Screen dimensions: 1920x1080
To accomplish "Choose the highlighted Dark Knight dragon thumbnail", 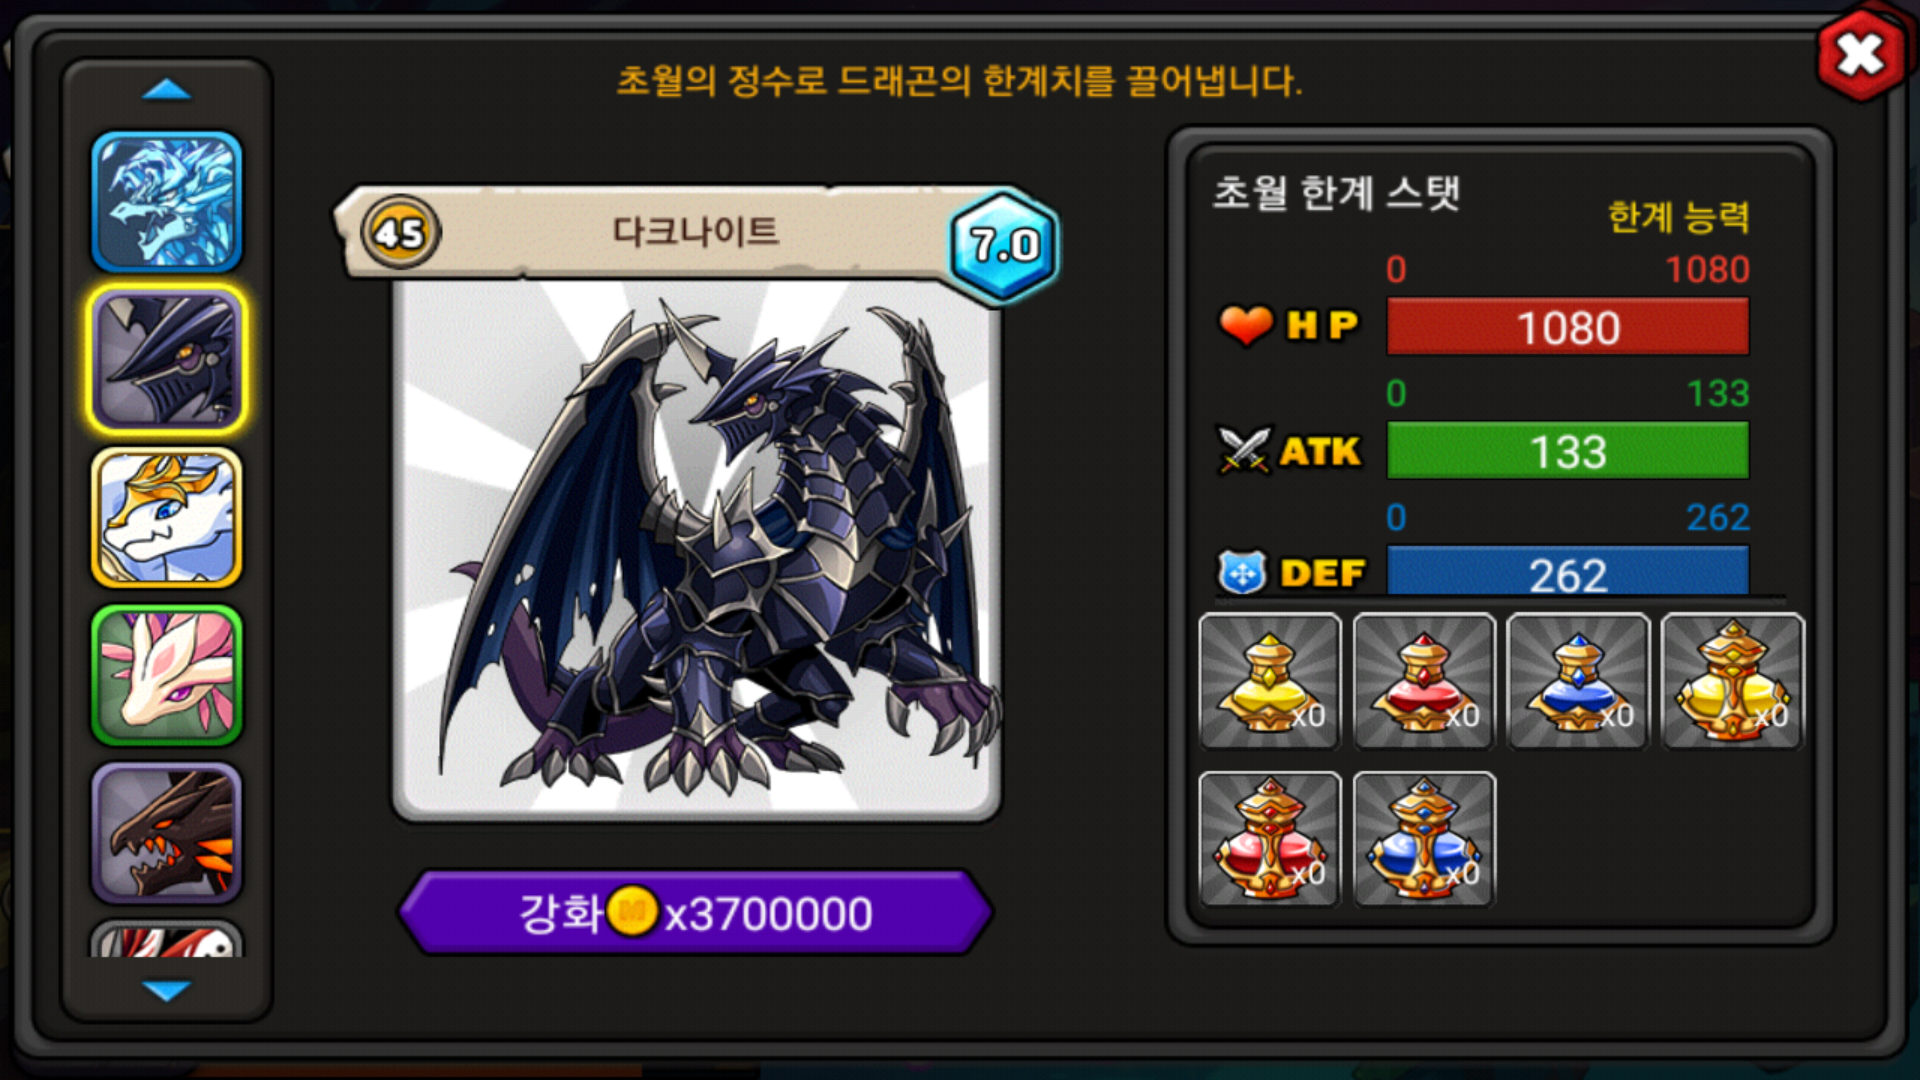I will 167,360.
